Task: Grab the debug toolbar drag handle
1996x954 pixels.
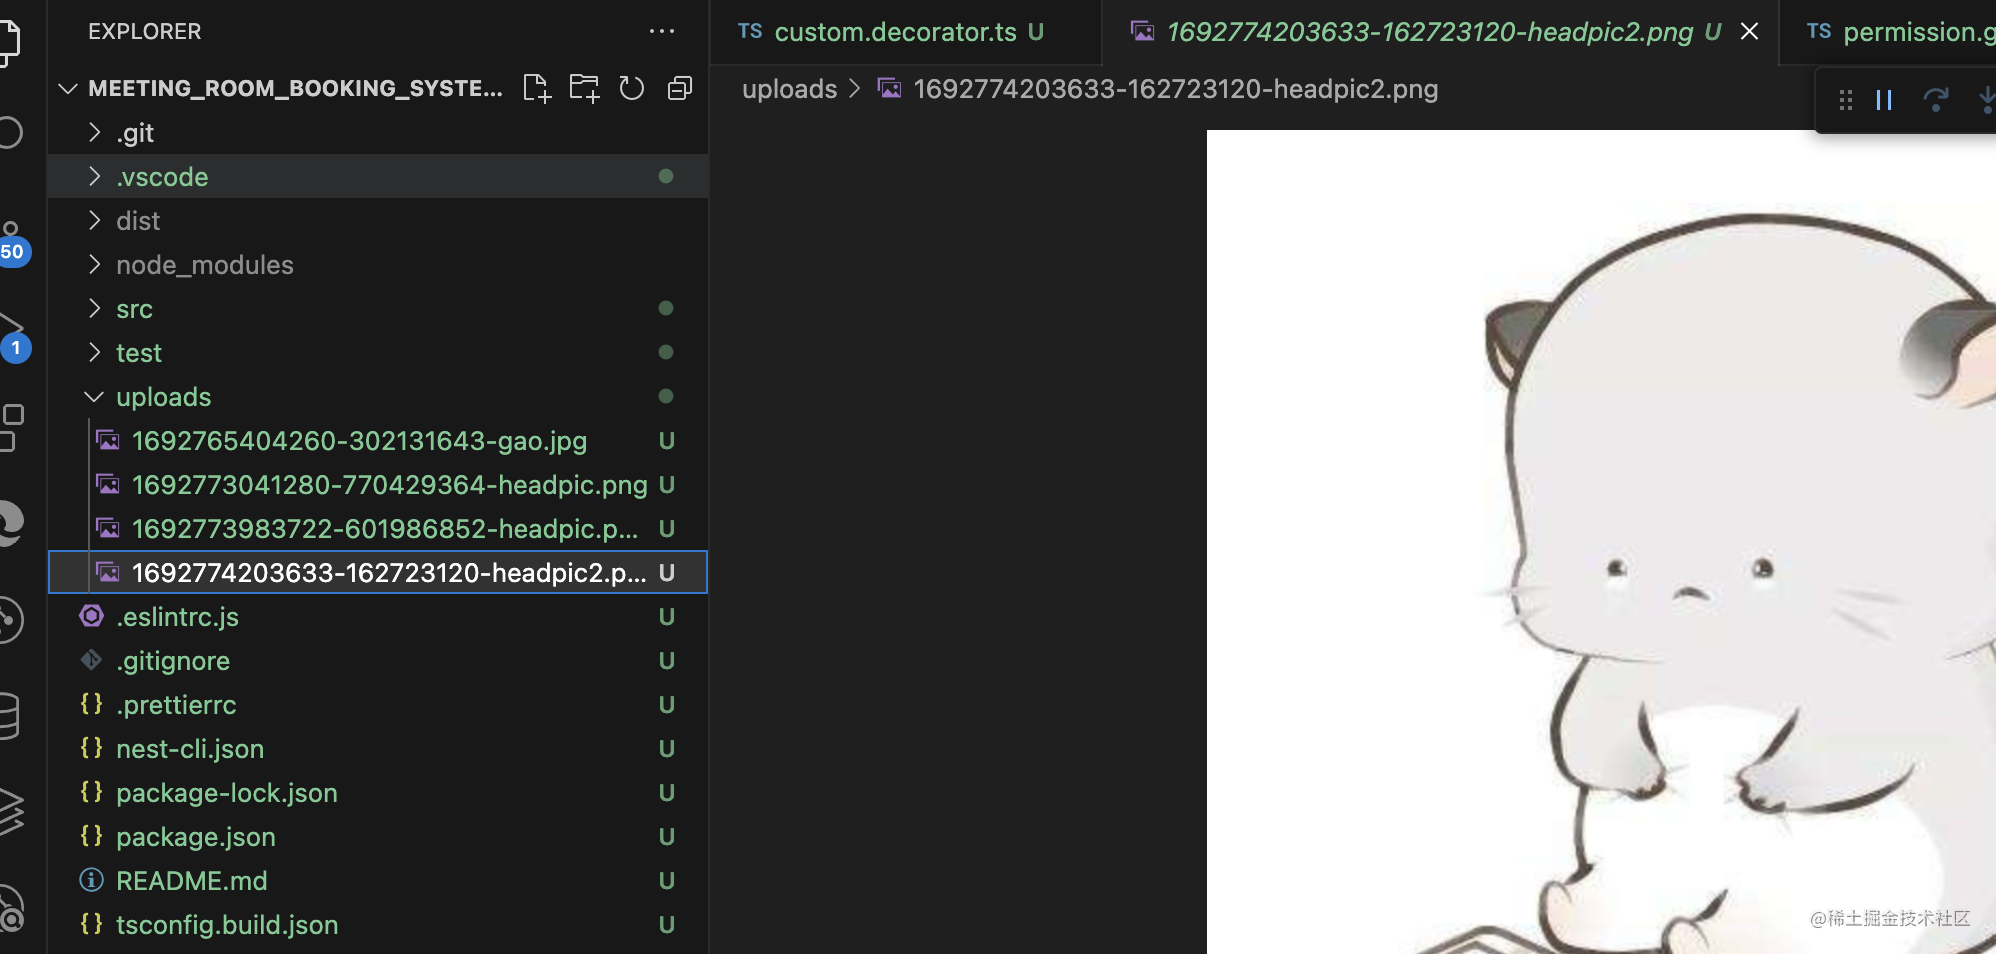Action: click(x=1846, y=100)
